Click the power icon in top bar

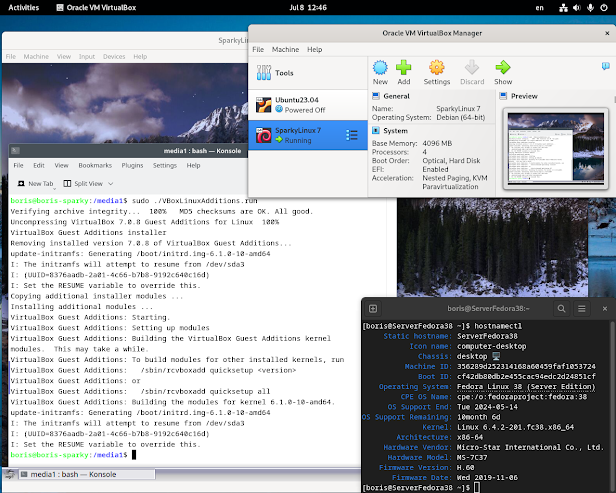coord(604,7)
